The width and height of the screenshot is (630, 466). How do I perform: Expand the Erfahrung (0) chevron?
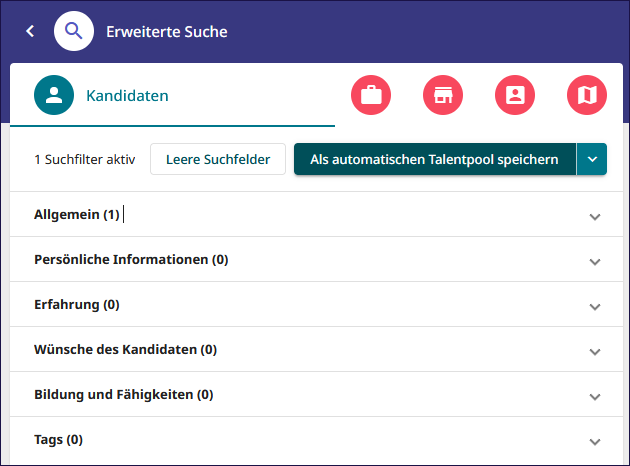(595, 307)
